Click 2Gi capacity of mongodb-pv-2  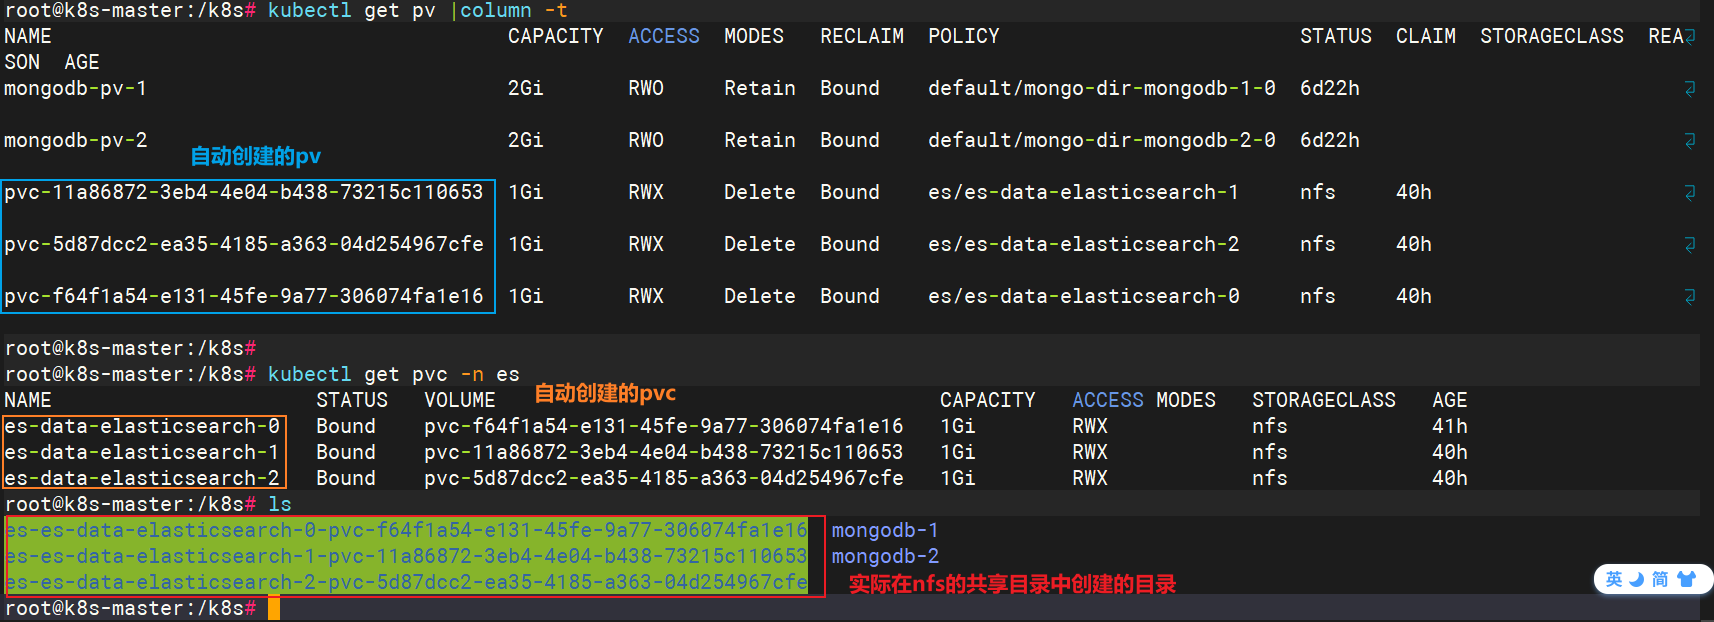(x=526, y=140)
